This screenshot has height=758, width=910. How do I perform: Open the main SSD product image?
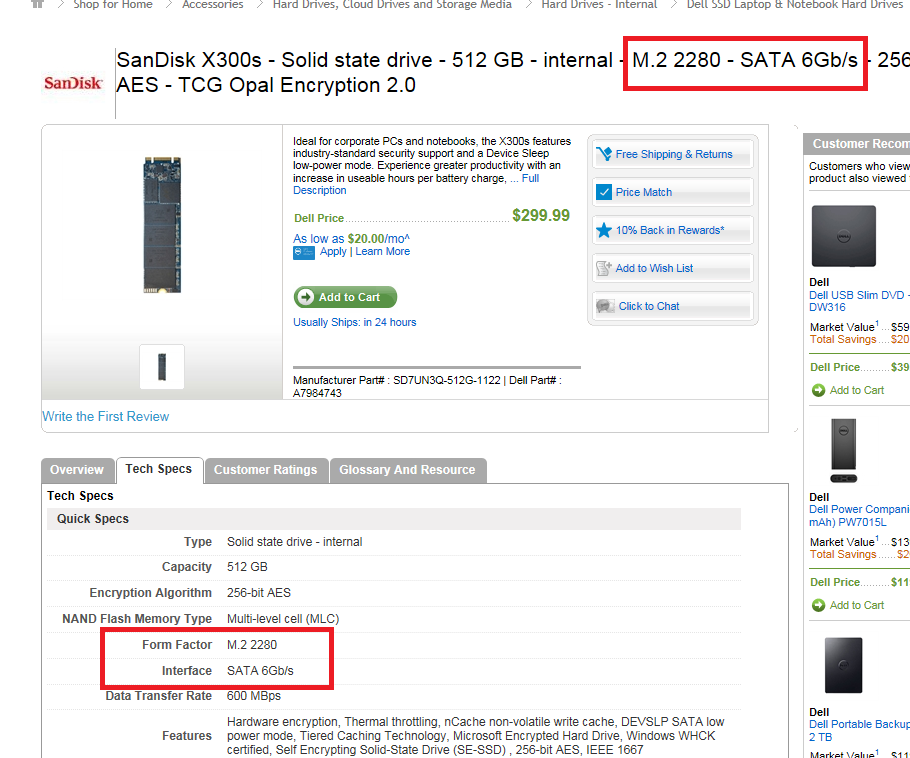tap(162, 225)
